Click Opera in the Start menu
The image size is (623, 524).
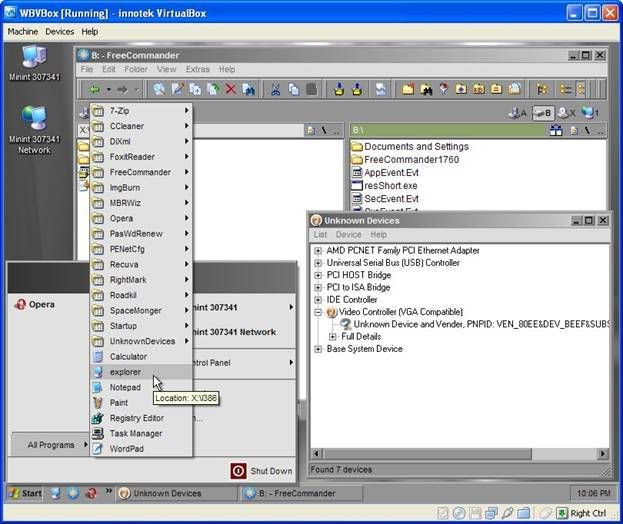(35, 305)
